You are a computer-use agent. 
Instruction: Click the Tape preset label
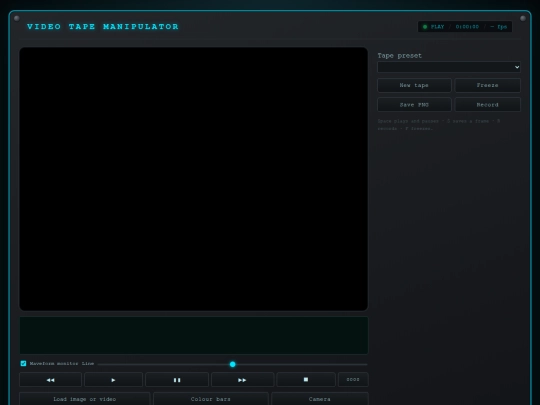399,55
